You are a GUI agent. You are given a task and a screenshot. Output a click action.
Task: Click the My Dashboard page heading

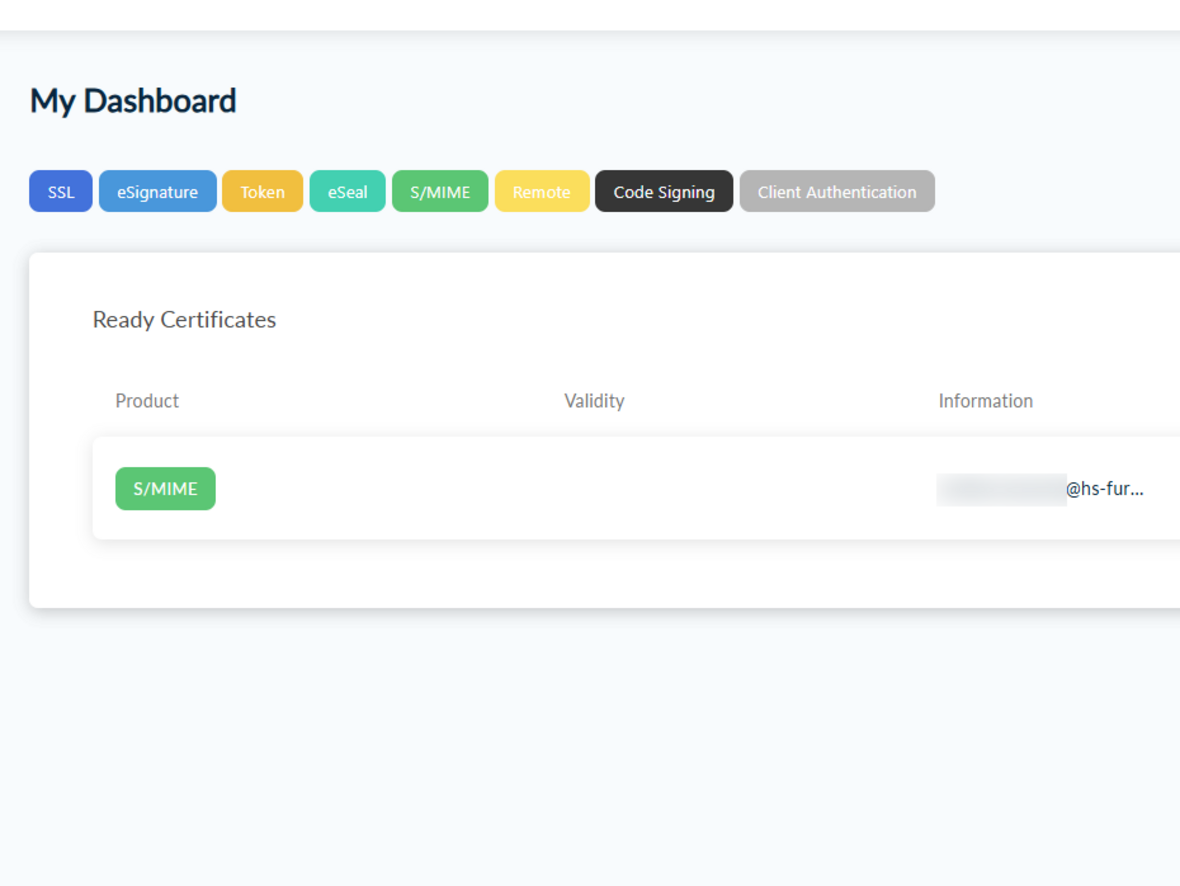point(133,101)
